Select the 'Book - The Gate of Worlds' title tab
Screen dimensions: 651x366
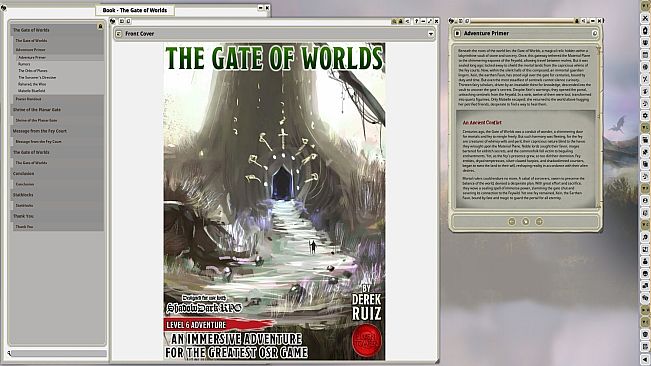click(x=135, y=10)
